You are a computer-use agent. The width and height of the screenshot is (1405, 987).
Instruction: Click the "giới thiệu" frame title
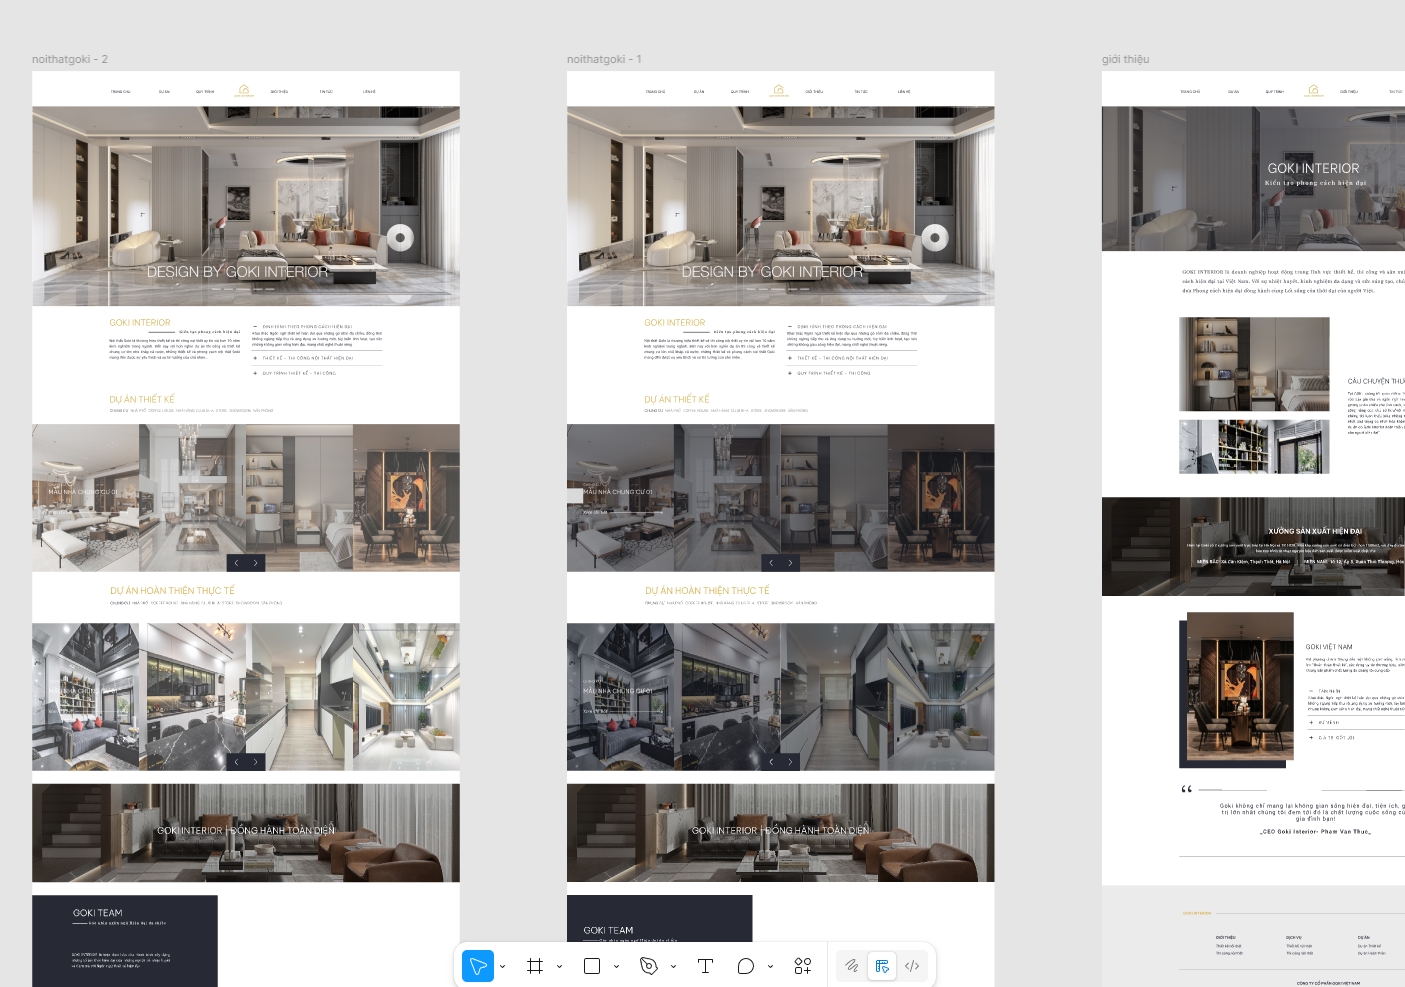pyautogui.click(x=1125, y=60)
